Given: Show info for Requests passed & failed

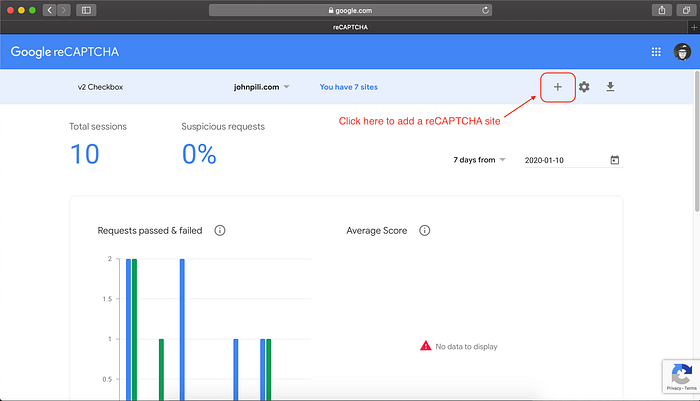Looking at the screenshot, I should pyautogui.click(x=220, y=230).
